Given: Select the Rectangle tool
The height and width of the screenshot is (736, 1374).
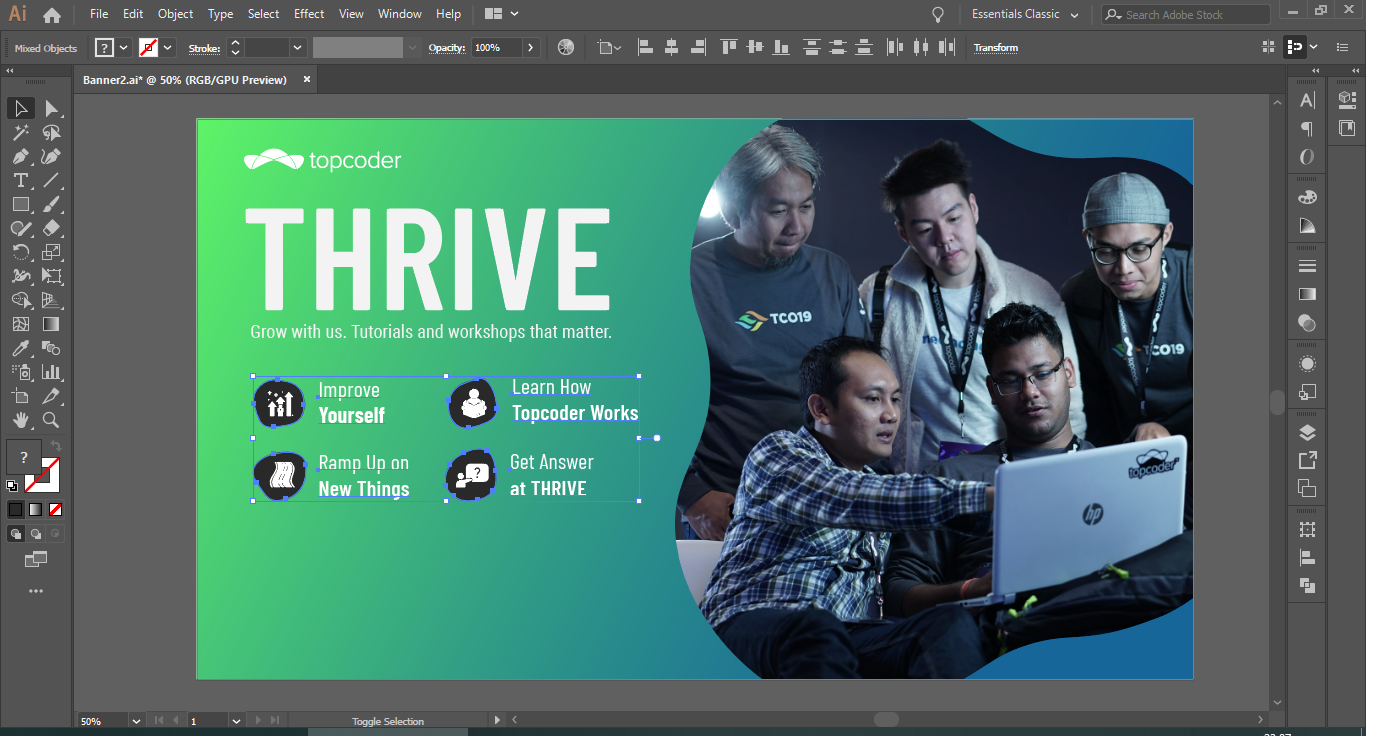Looking at the screenshot, I should pyautogui.click(x=20, y=204).
